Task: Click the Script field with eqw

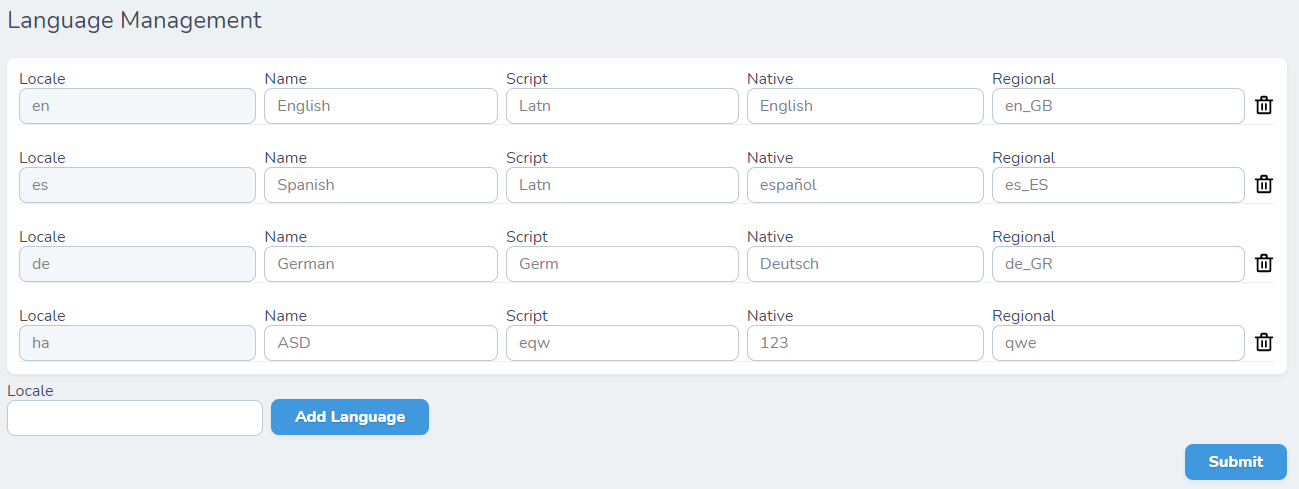Action: (x=622, y=343)
